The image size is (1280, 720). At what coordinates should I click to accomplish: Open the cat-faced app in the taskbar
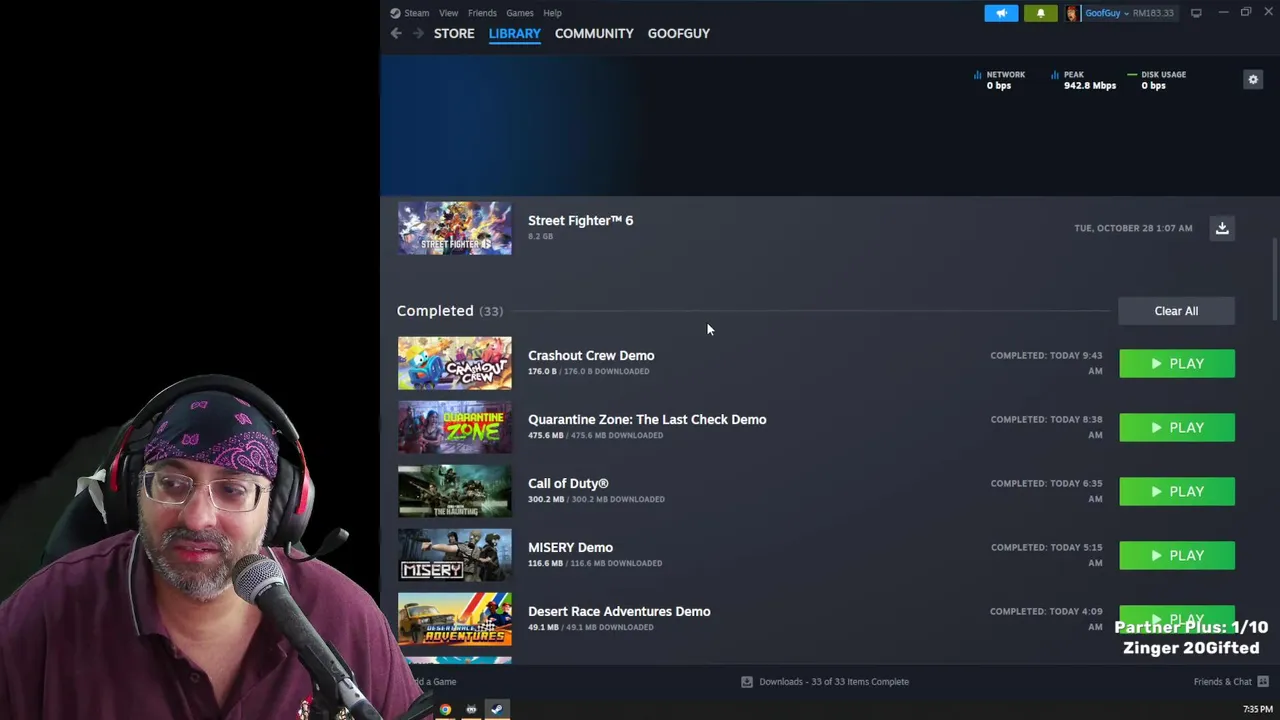471,710
